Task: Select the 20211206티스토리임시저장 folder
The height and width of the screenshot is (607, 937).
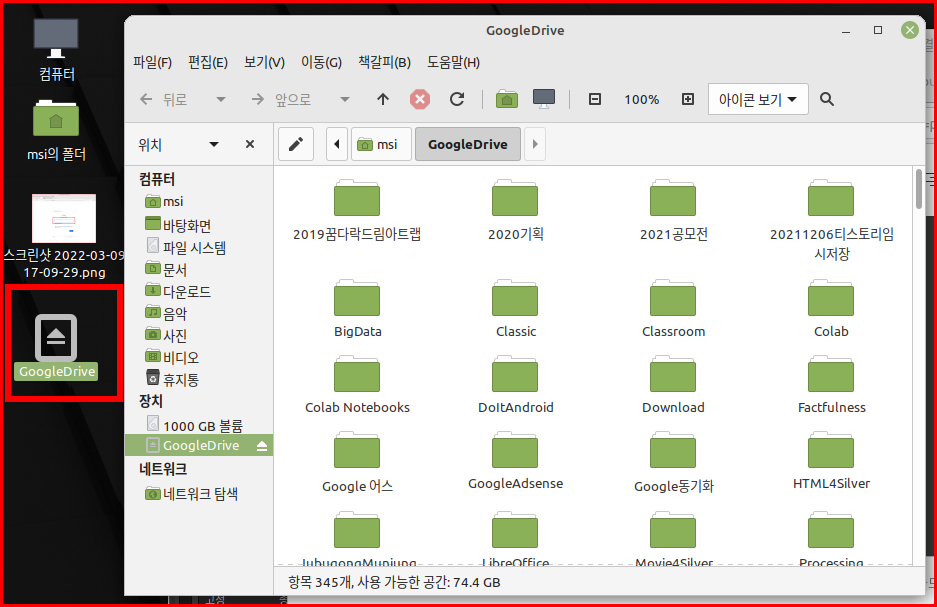Action: (831, 220)
